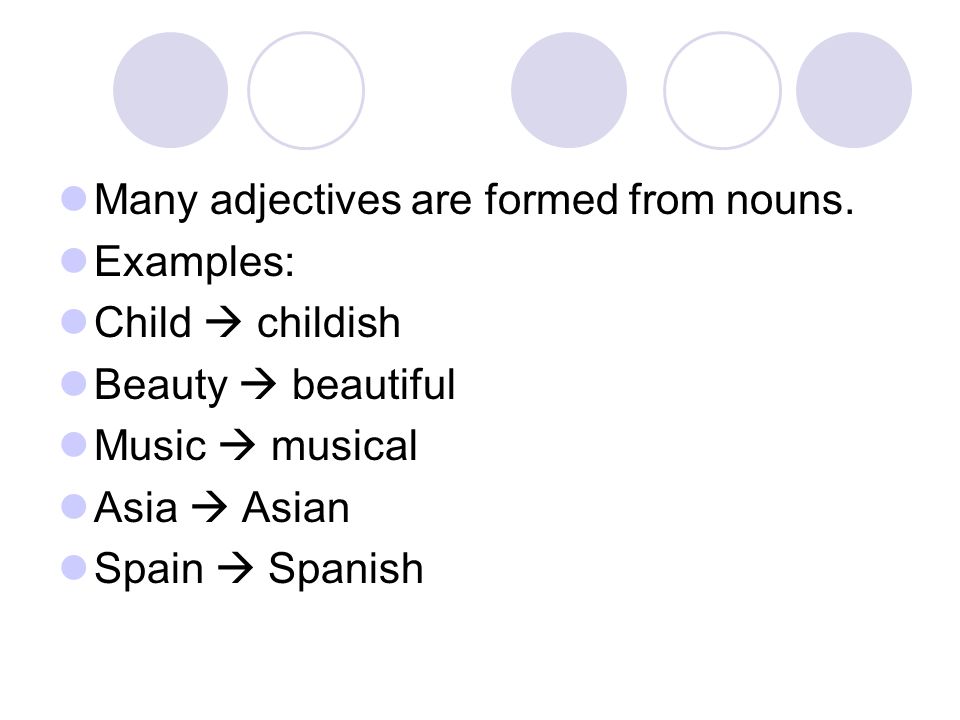Click the arrow between Spain and Spanish
The height and width of the screenshot is (720, 960).
(x=236, y=569)
